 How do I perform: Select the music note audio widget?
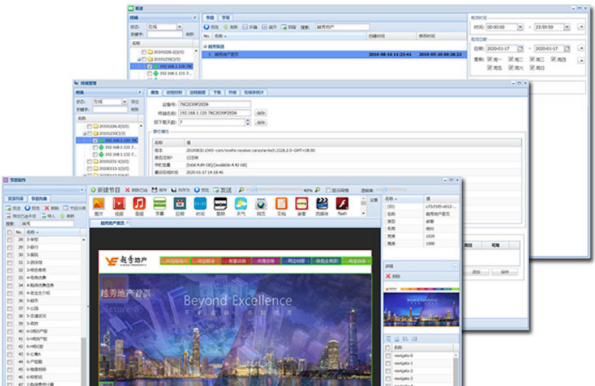139,204
